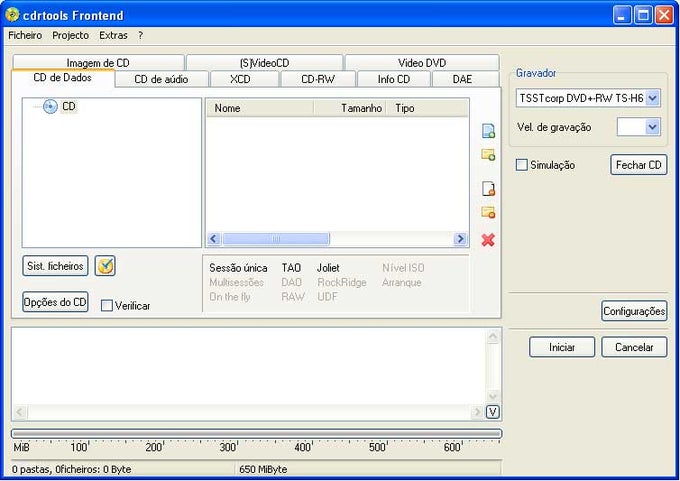The height and width of the screenshot is (481, 680).
Task: Switch to the Info CD tab
Action: [394, 79]
